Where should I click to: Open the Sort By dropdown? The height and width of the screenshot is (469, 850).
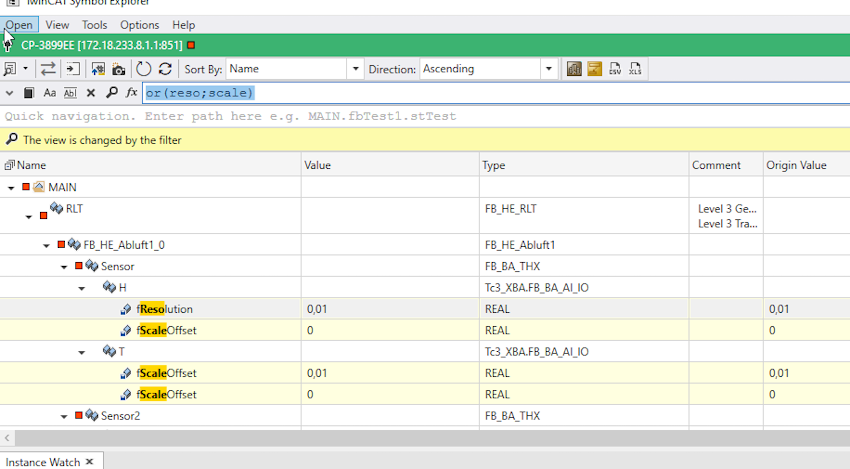(356, 69)
